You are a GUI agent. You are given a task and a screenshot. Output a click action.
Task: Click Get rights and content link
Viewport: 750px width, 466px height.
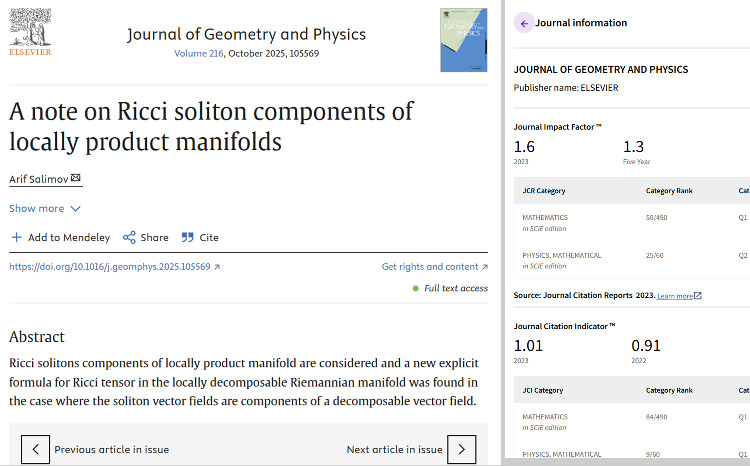pos(434,267)
